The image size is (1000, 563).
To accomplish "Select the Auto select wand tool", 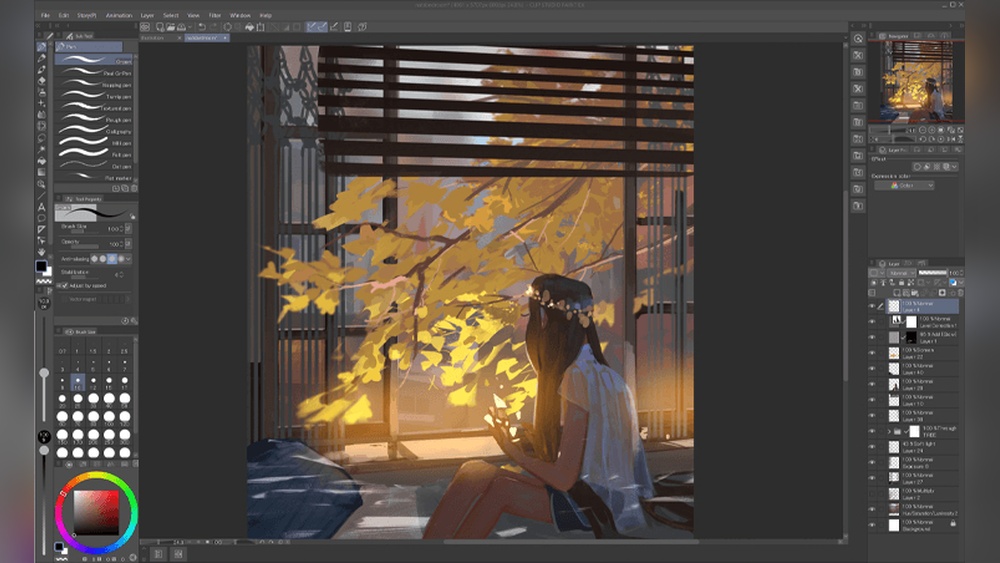I will tap(41, 149).
